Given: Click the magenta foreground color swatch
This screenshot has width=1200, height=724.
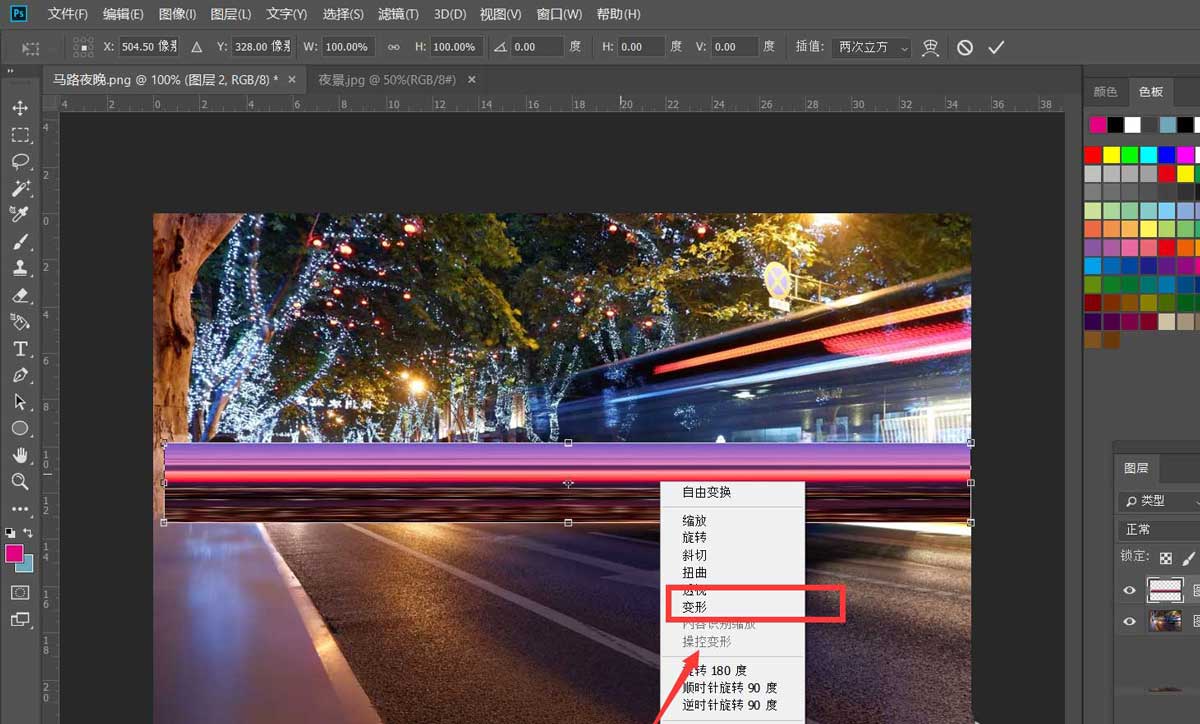Looking at the screenshot, I should point(13,553).
